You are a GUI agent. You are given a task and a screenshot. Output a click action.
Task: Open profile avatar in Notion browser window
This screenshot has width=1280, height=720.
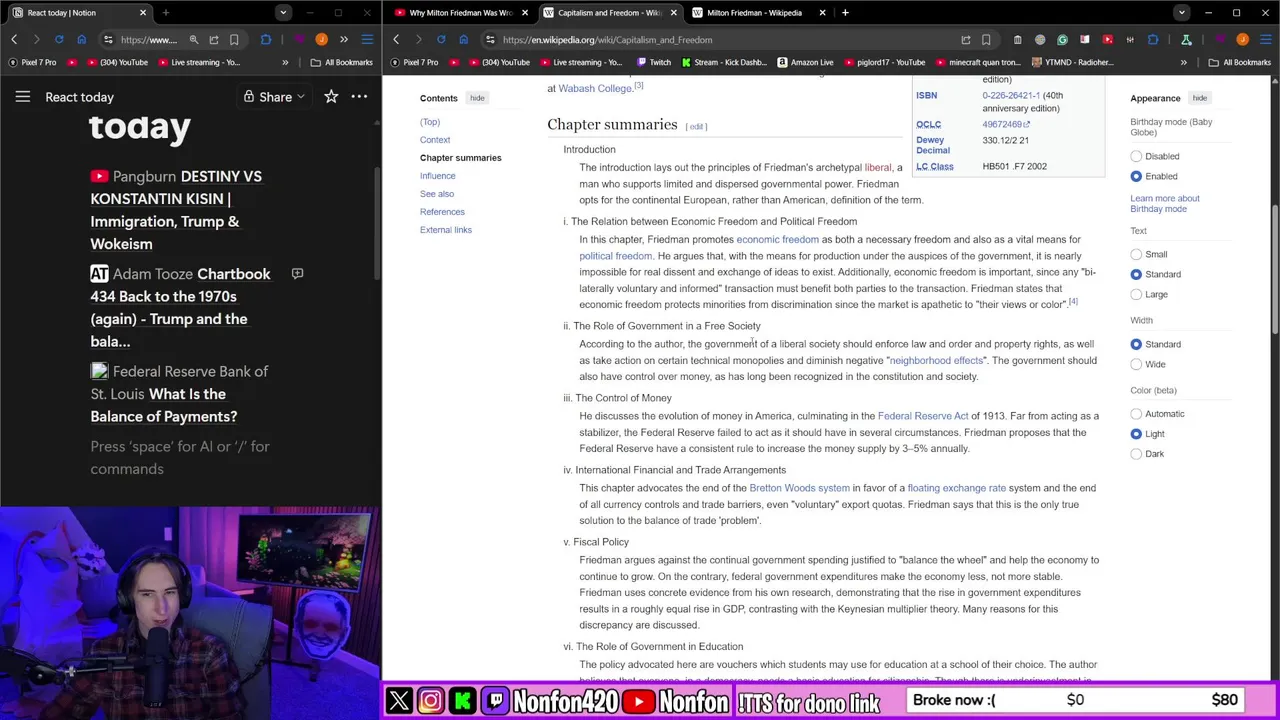tap(321, 40)
